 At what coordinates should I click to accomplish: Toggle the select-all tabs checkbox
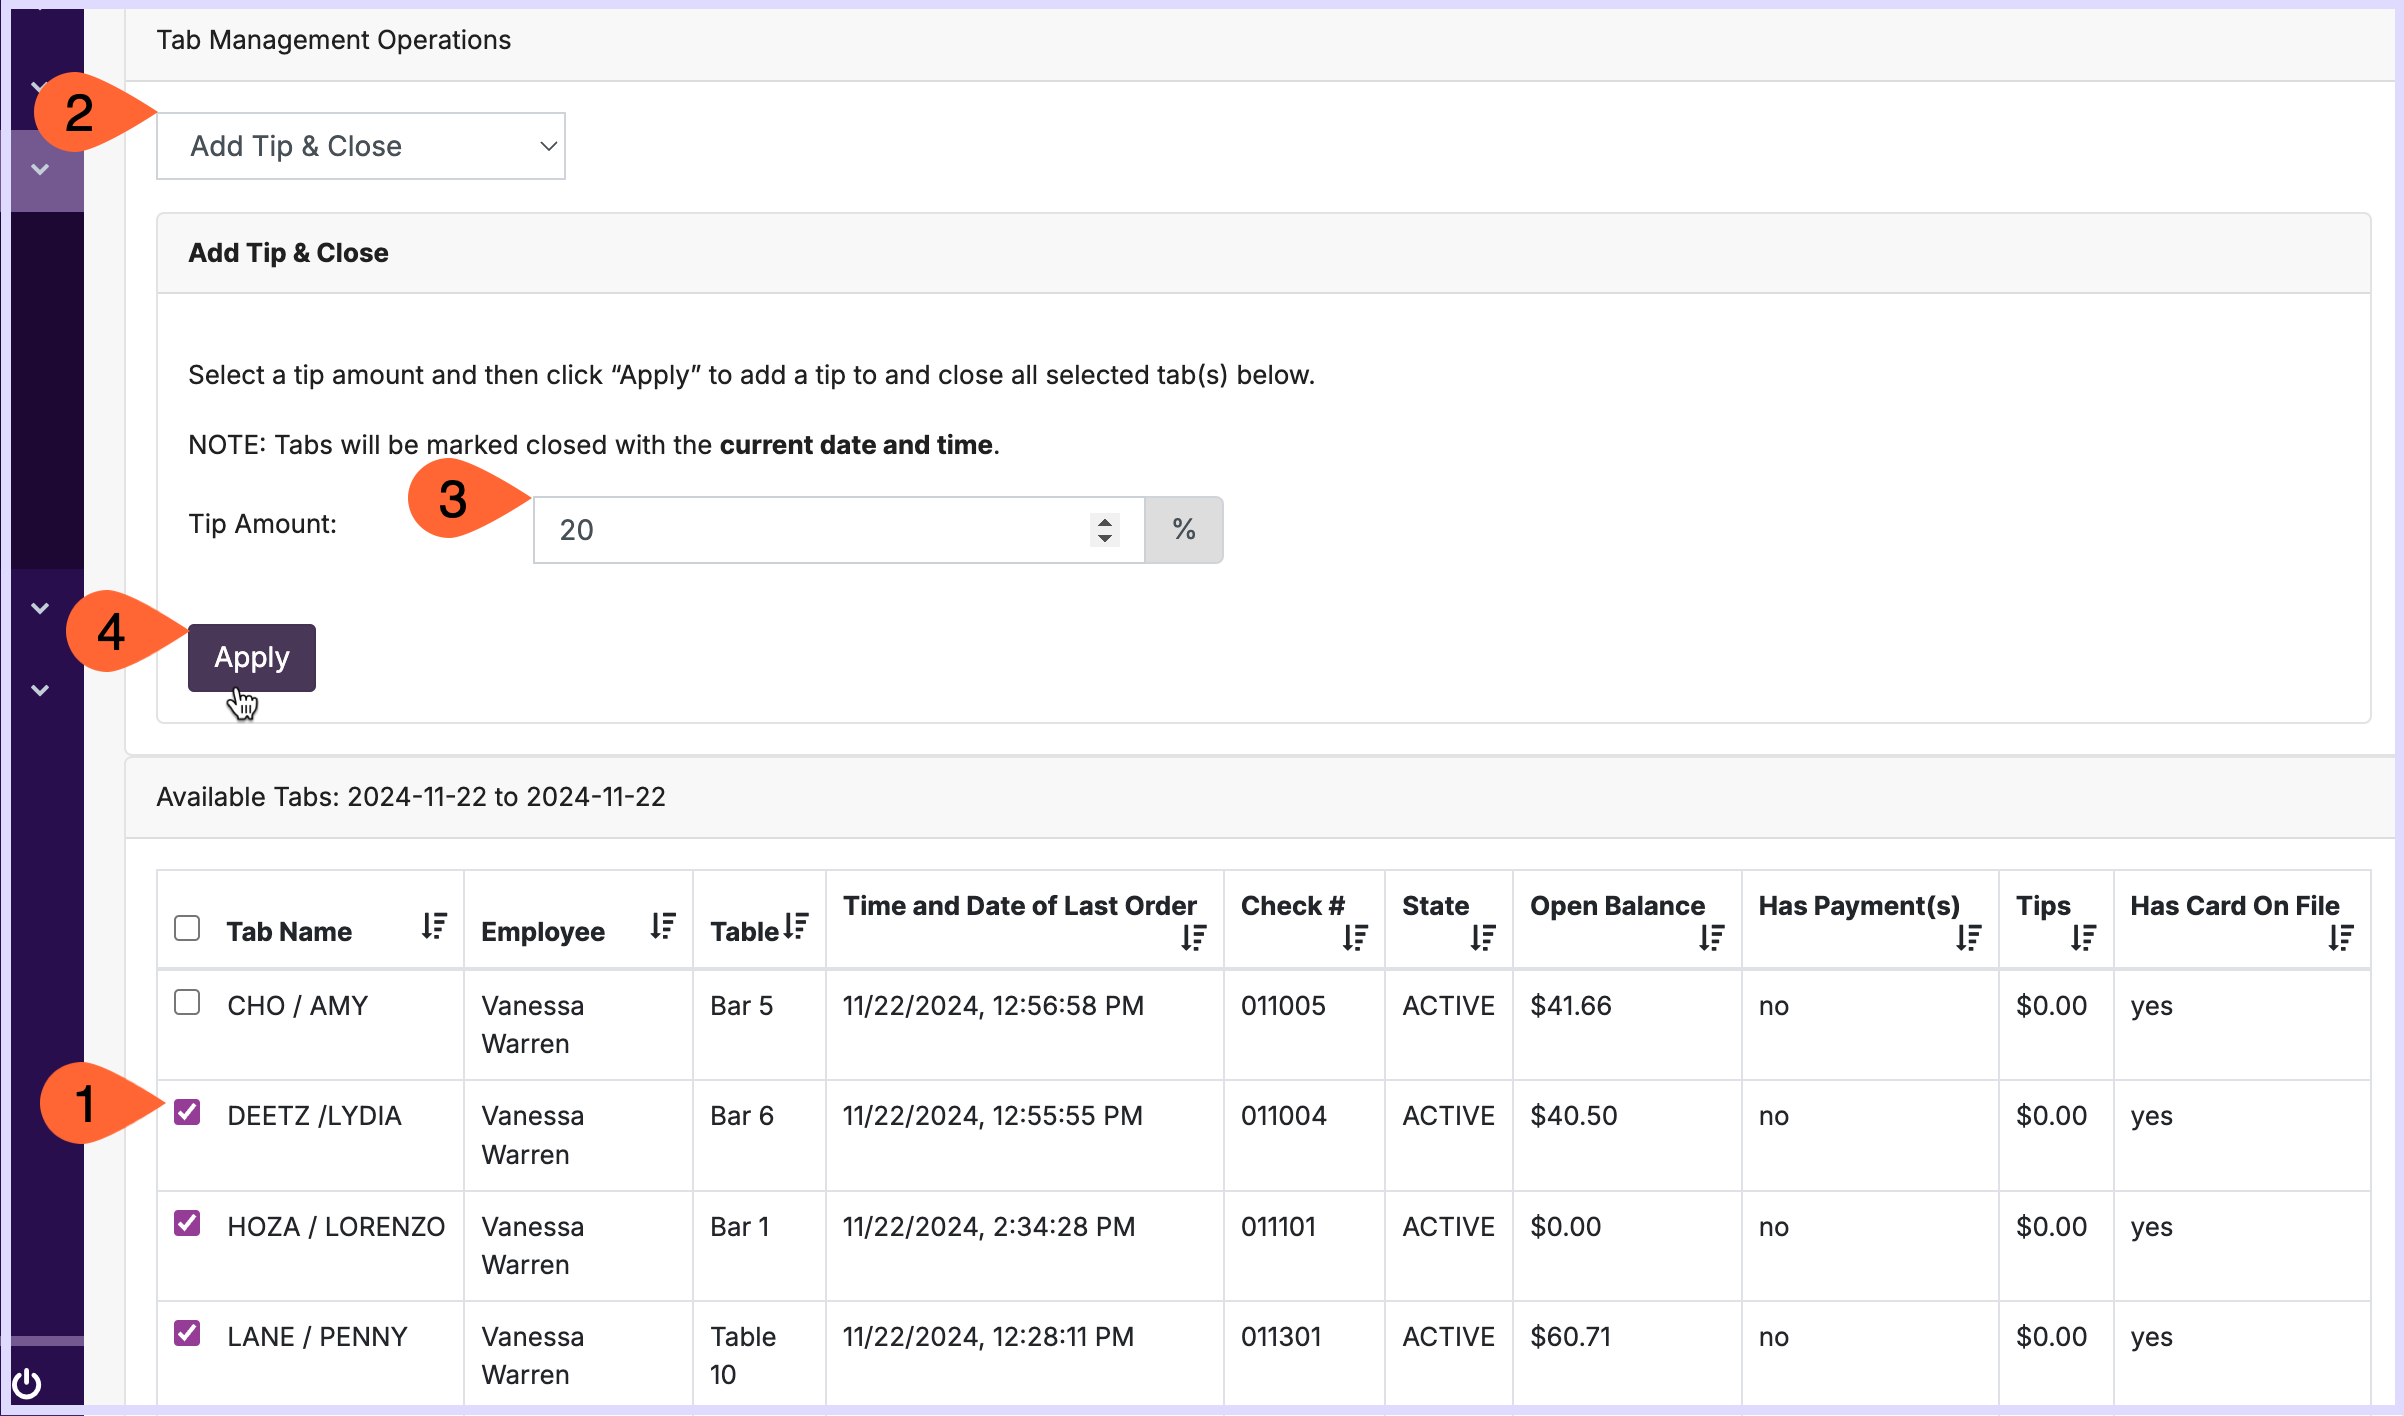click(x=187, y=928)
